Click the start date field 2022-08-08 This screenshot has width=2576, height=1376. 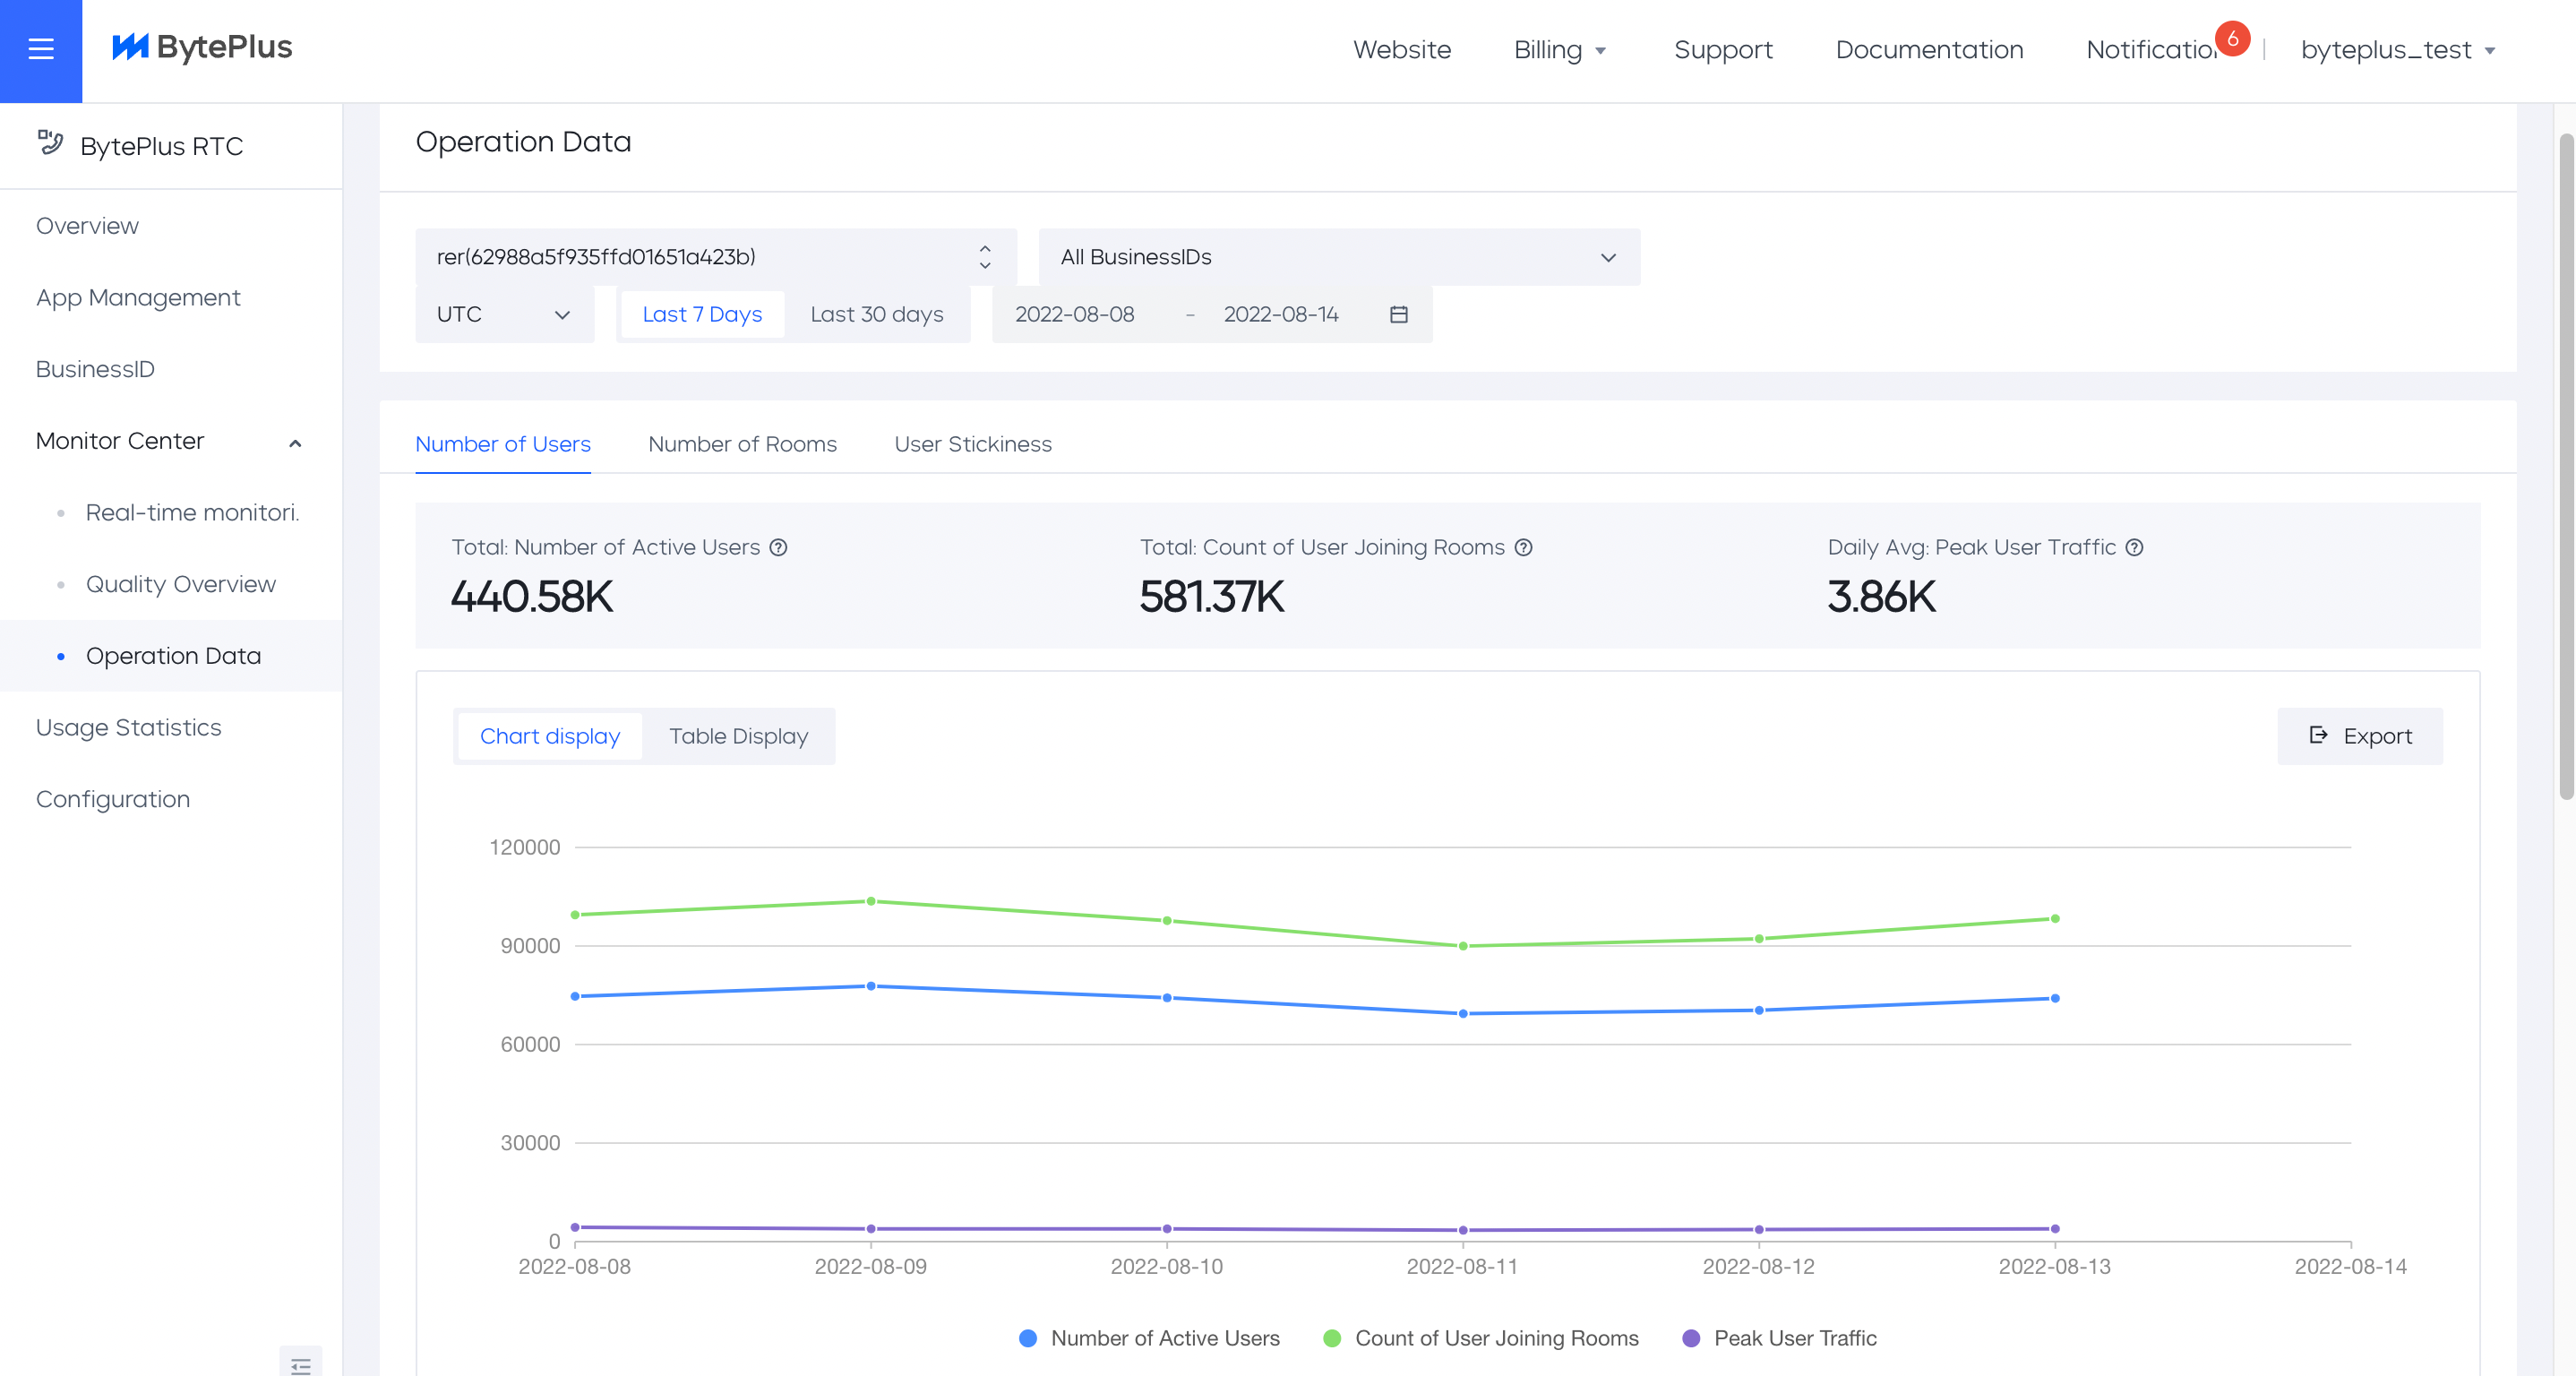[1074, 314]
